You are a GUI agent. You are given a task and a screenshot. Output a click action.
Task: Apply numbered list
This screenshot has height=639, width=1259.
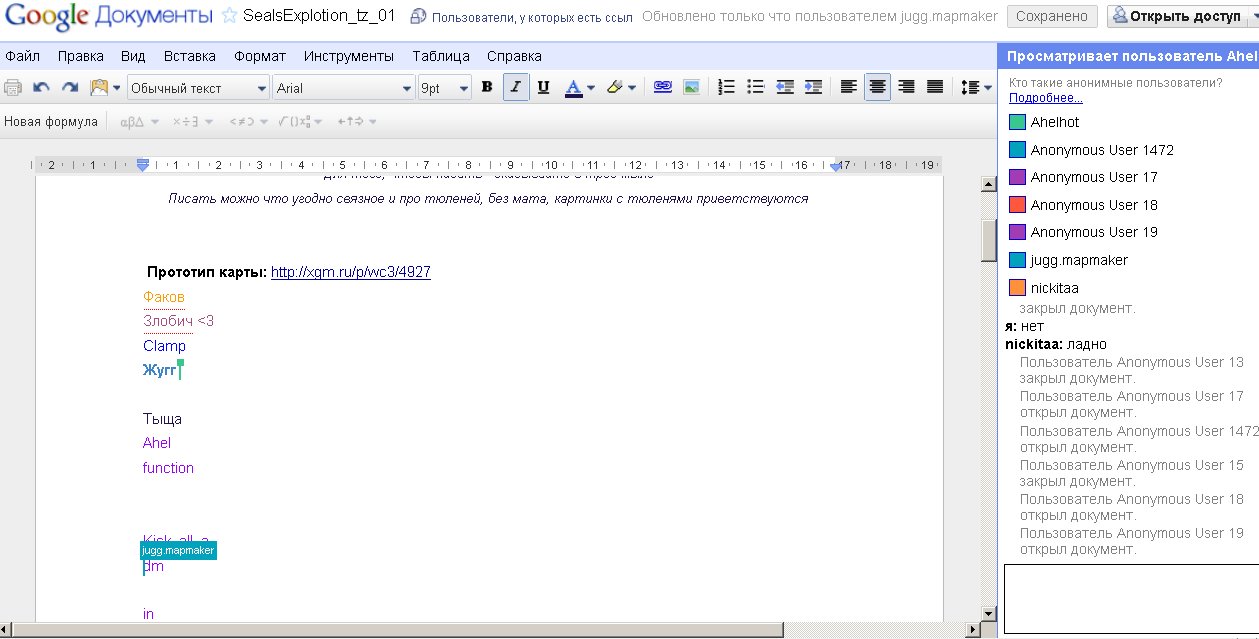pyautogui.click(x=727, y=88)
